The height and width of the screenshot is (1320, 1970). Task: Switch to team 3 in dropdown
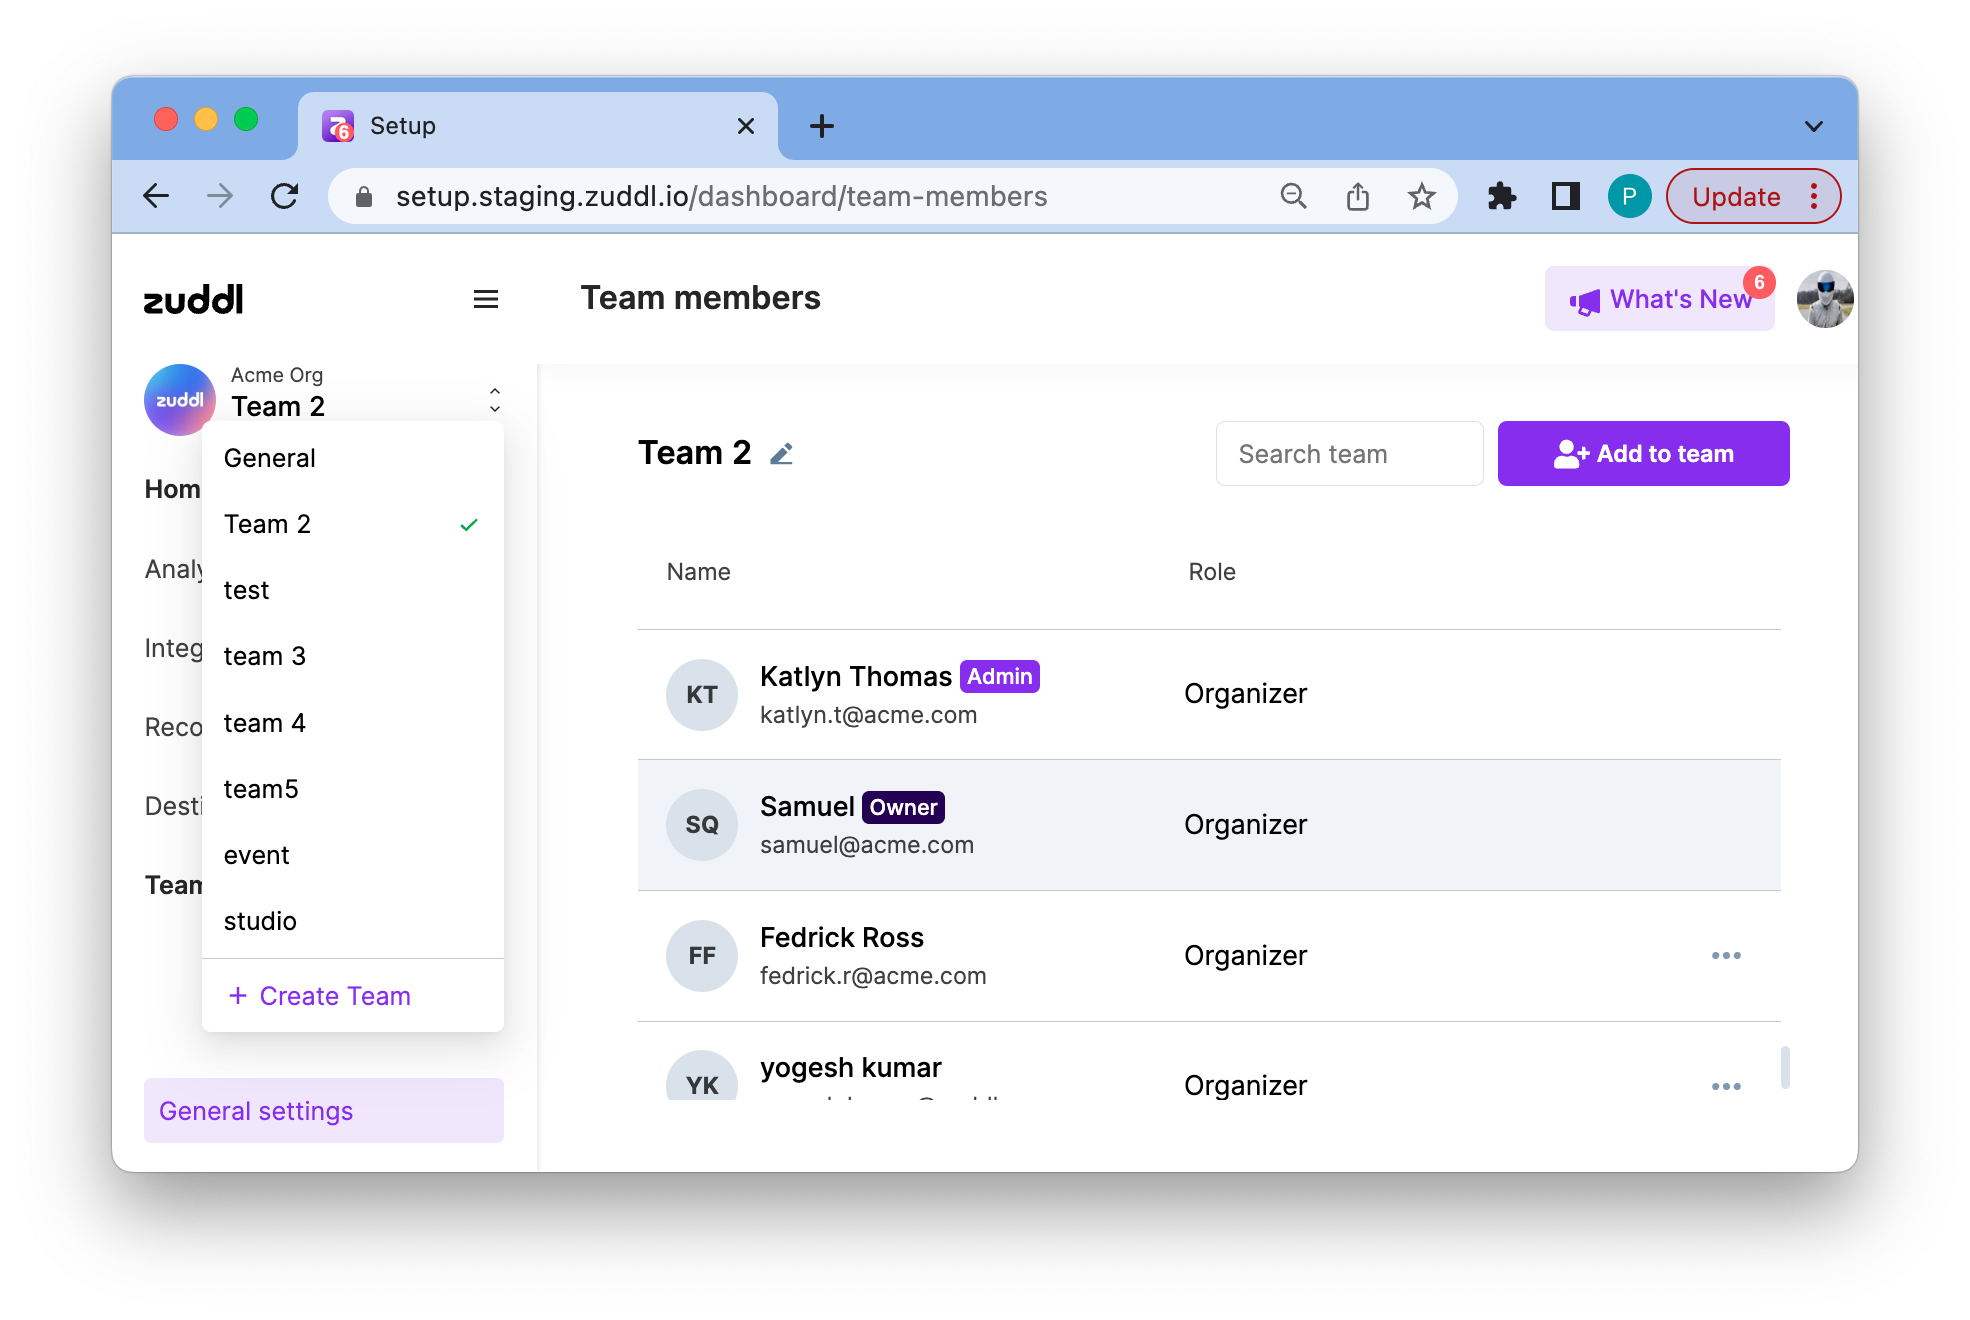265,656
